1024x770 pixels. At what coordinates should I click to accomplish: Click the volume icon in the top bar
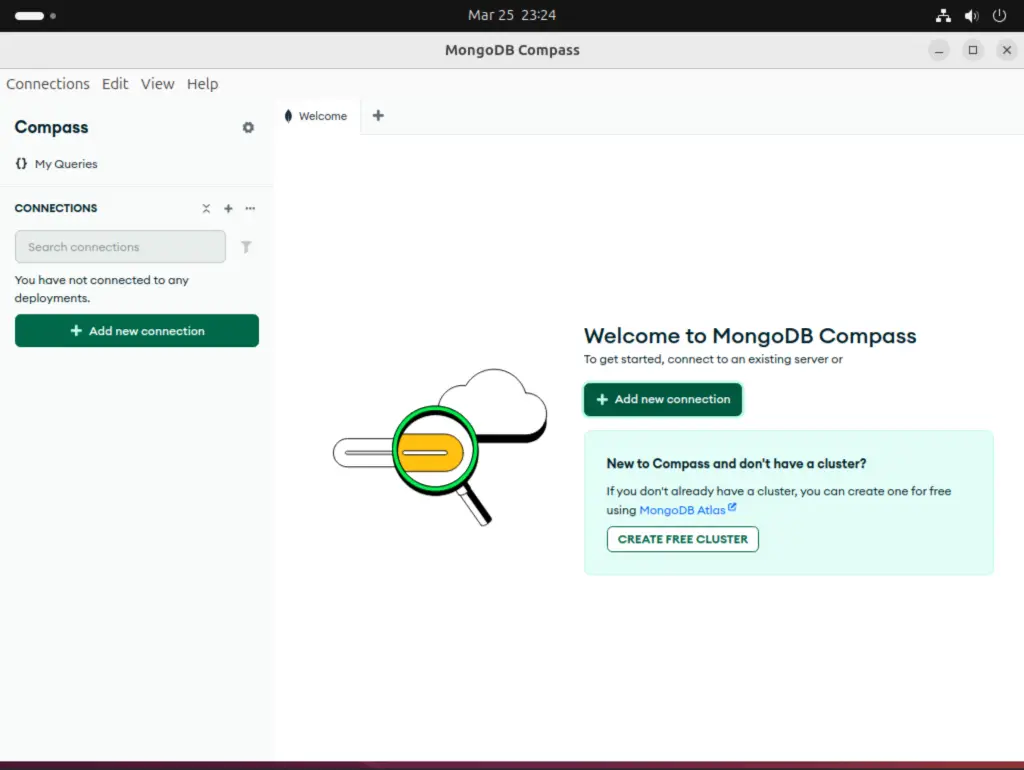click(x=971, y=15)
